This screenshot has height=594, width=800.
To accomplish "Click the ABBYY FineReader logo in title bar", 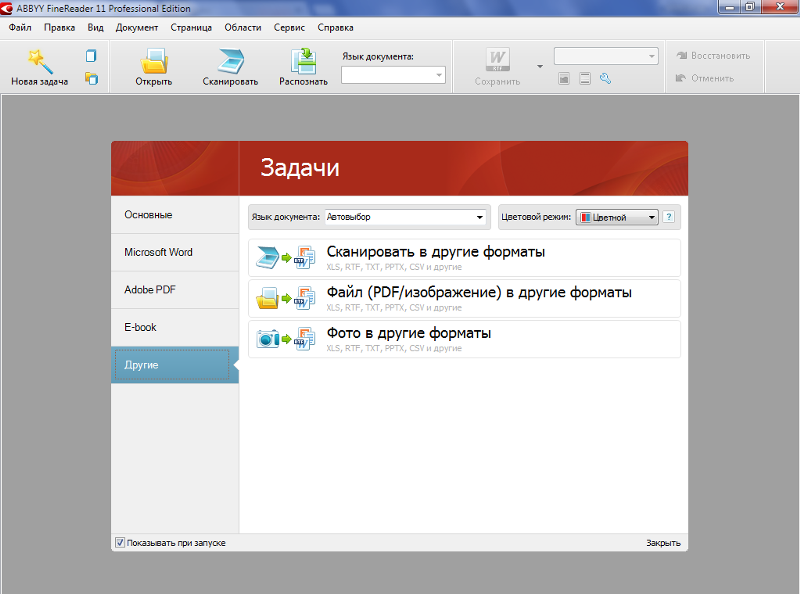I will tap(7, 8).
